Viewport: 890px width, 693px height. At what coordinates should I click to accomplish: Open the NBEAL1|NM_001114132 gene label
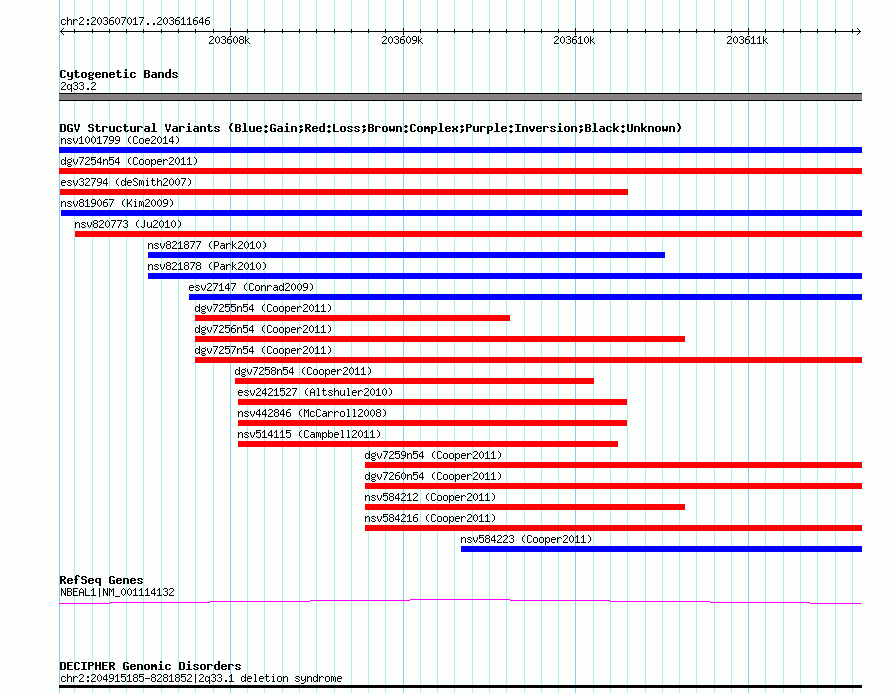coord(117,593)
